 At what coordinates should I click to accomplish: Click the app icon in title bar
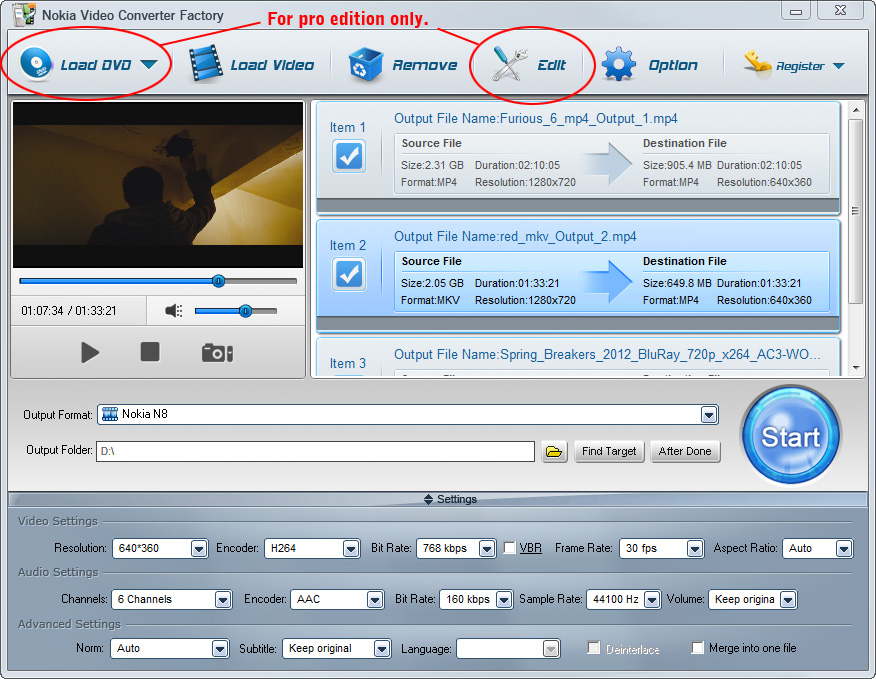click(x=25, y=15)
